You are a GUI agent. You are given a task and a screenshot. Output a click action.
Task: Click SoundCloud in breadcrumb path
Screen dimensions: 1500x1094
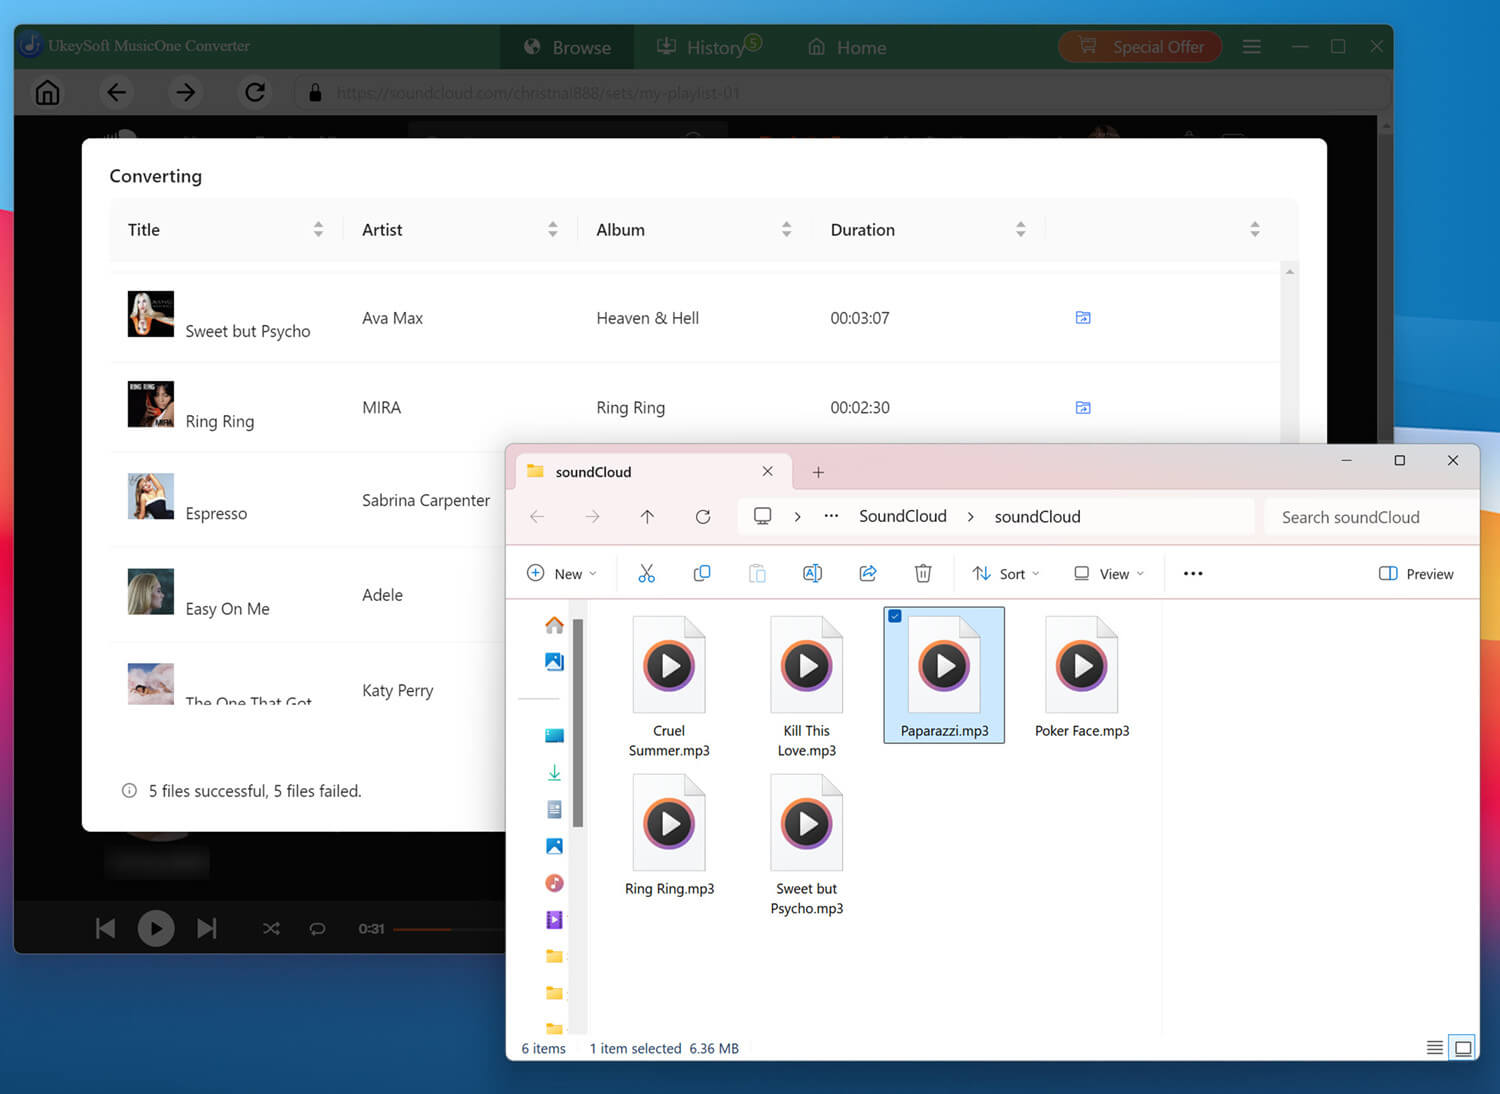pos(903,517)
